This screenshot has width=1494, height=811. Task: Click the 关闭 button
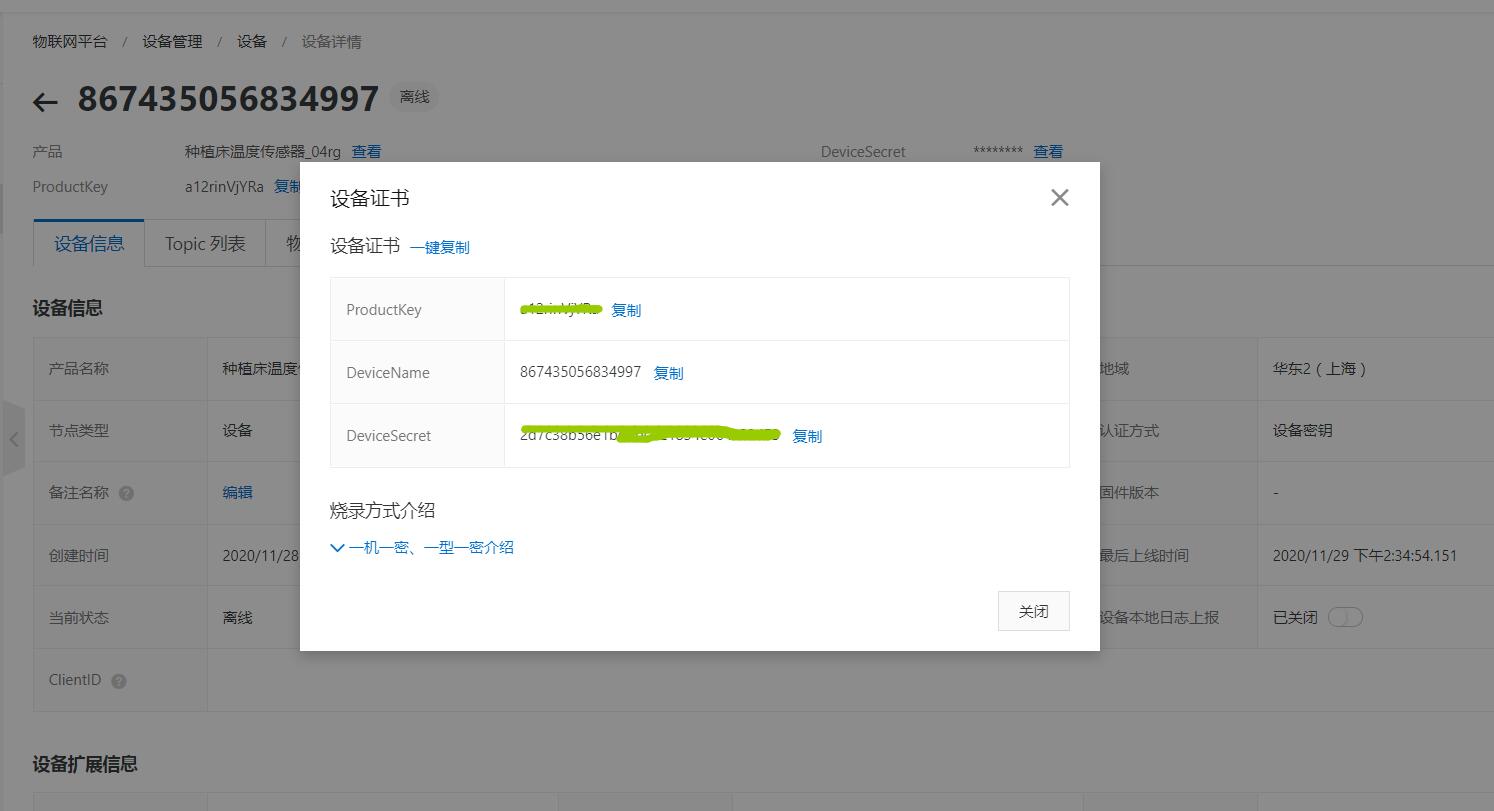[1033, 611]
